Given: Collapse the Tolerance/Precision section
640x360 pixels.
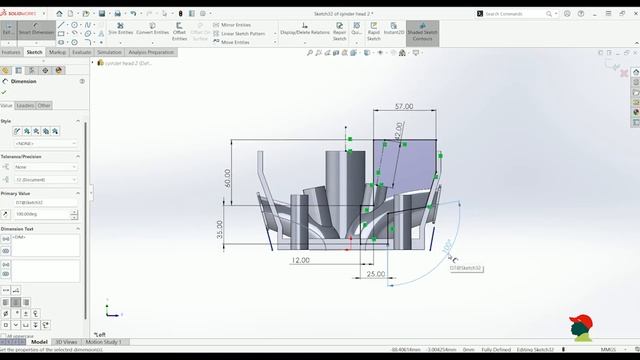Looking at the screenshot, I should coord(78,156).
